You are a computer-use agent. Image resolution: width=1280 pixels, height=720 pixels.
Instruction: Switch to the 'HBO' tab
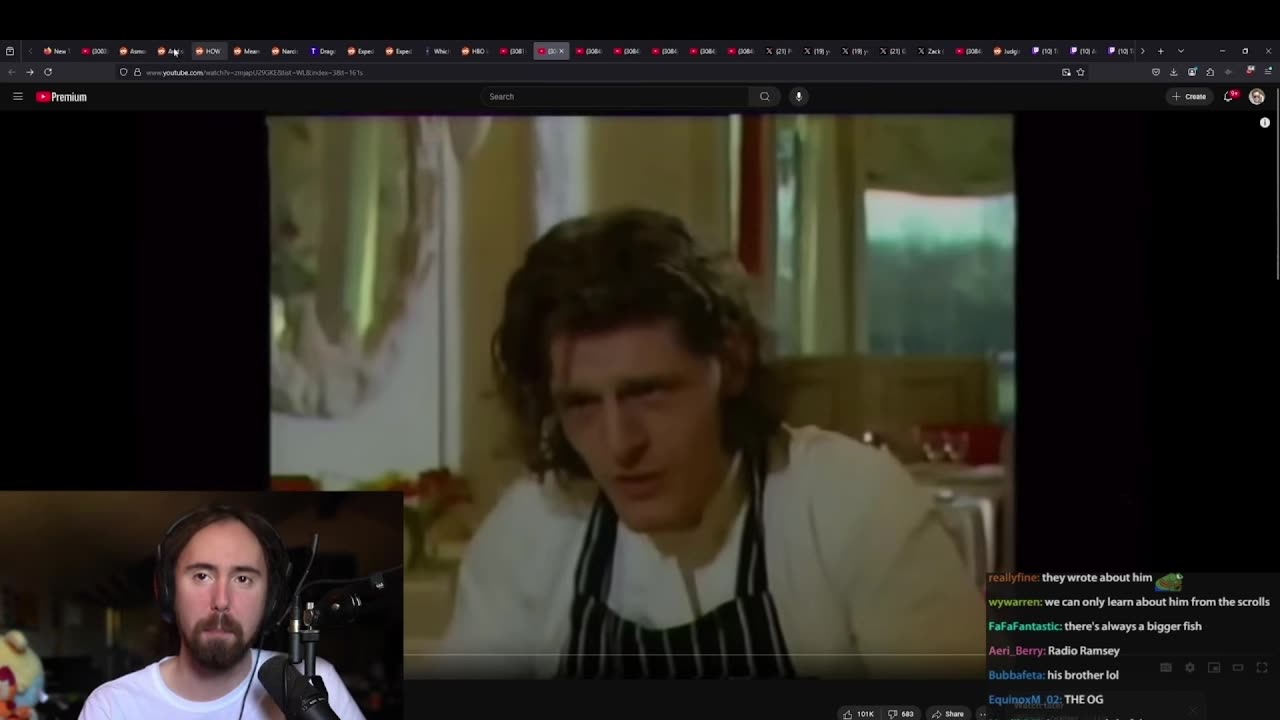(x=473, y=51)
